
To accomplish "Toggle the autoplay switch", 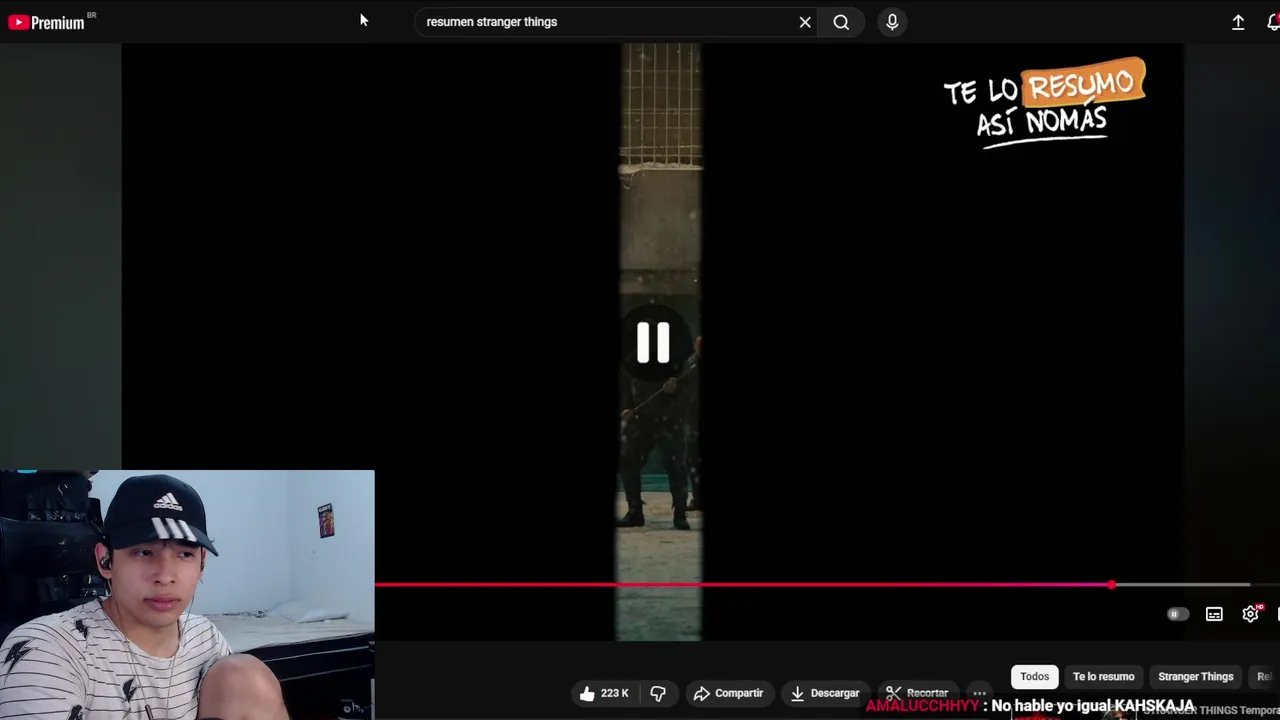I will [1177, 614].
